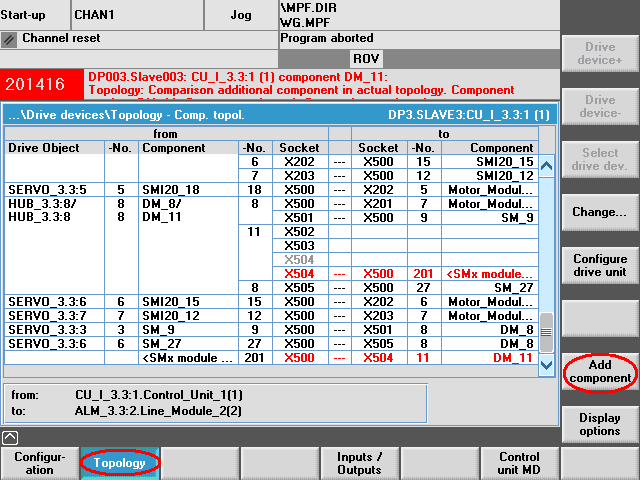Screen dimensions: 640x480
Task: Open the Control unit MD softkey
Action: (519, 463)
